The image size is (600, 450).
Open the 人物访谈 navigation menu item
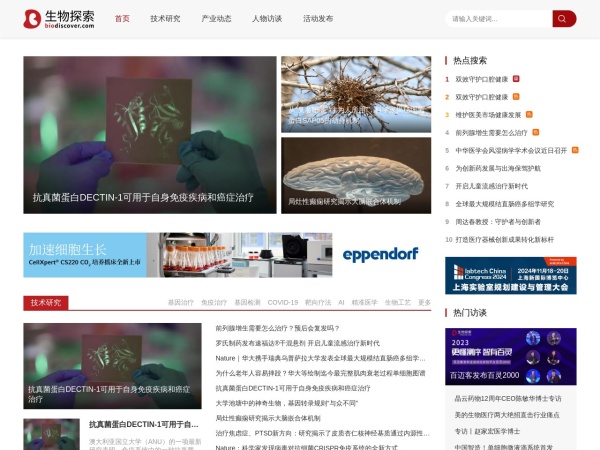(267, 19)
